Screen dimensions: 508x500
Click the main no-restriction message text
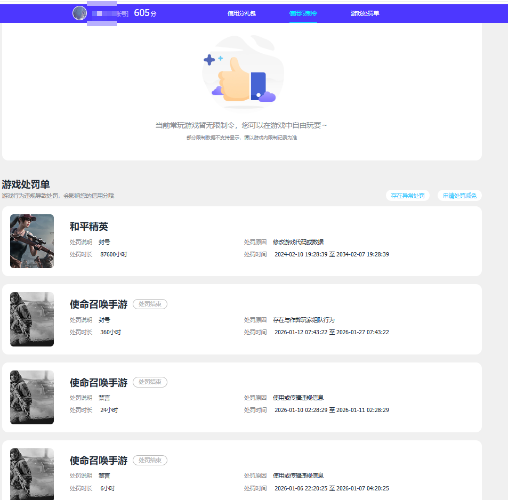[x=241, y=125]
